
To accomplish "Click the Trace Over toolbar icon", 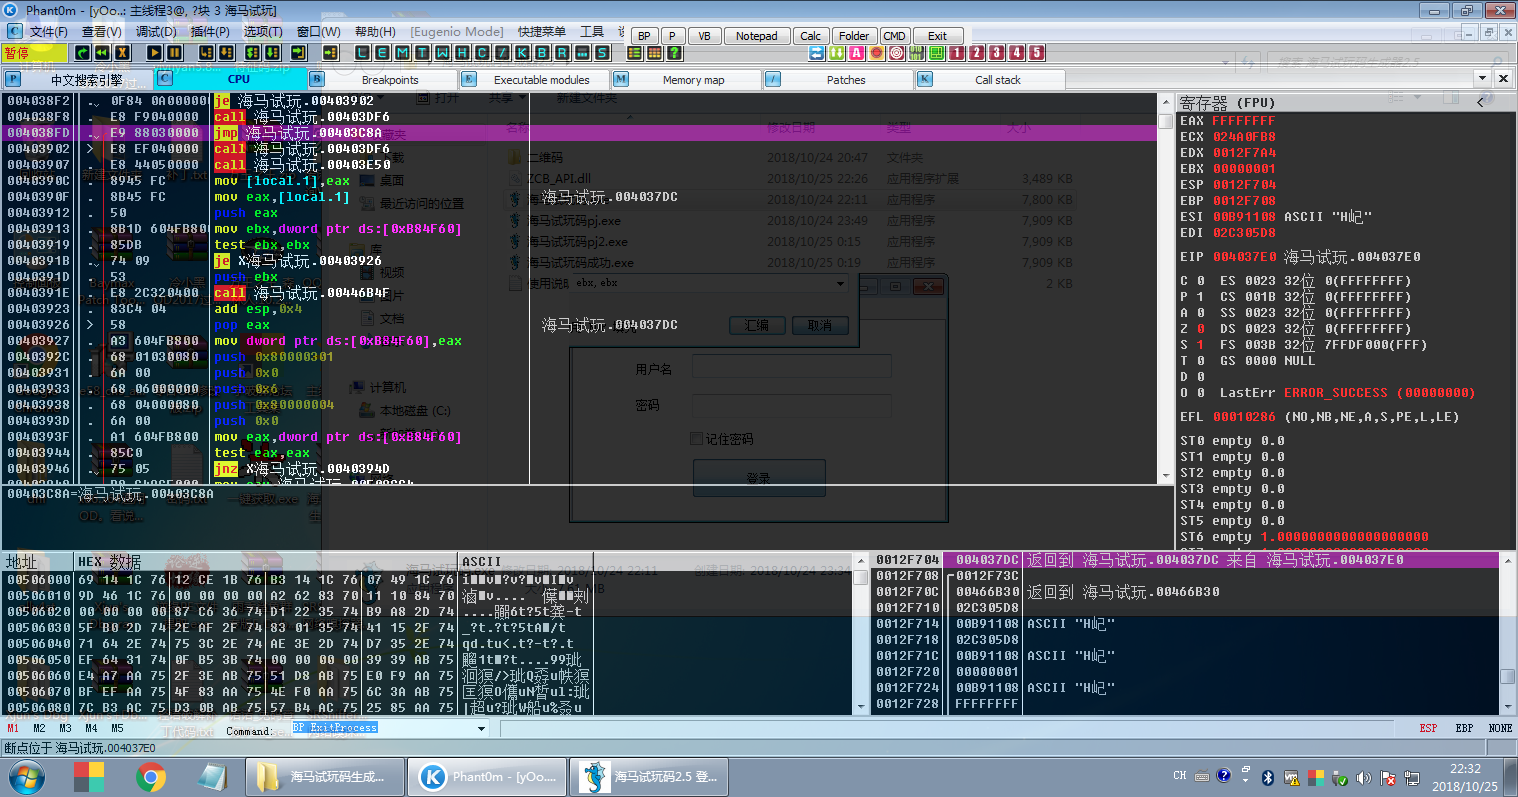I will pos(272,52).
